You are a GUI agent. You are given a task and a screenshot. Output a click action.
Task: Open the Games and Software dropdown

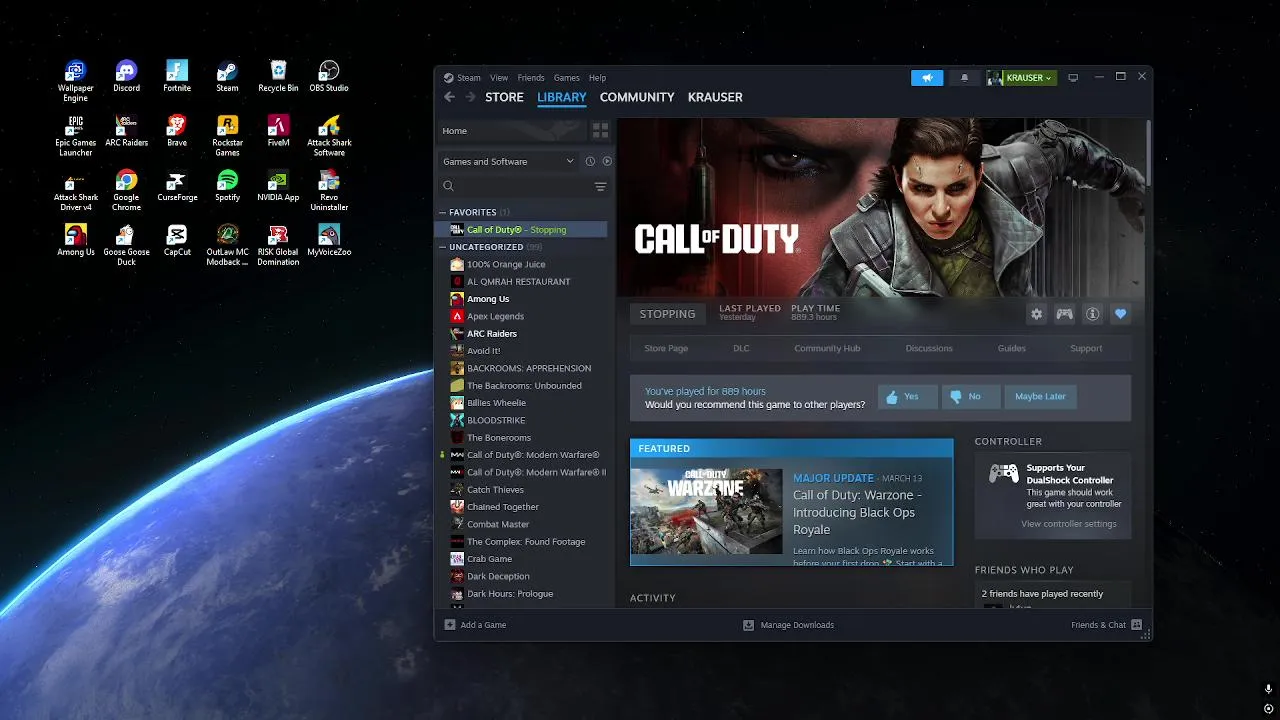click(x=508, y=161)
